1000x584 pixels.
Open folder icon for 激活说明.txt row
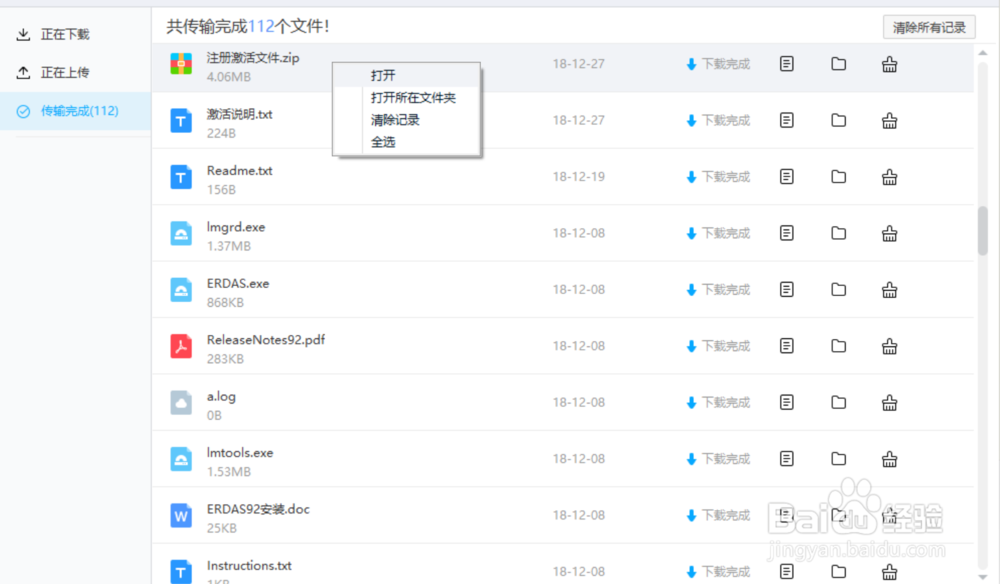click(839, 120)
